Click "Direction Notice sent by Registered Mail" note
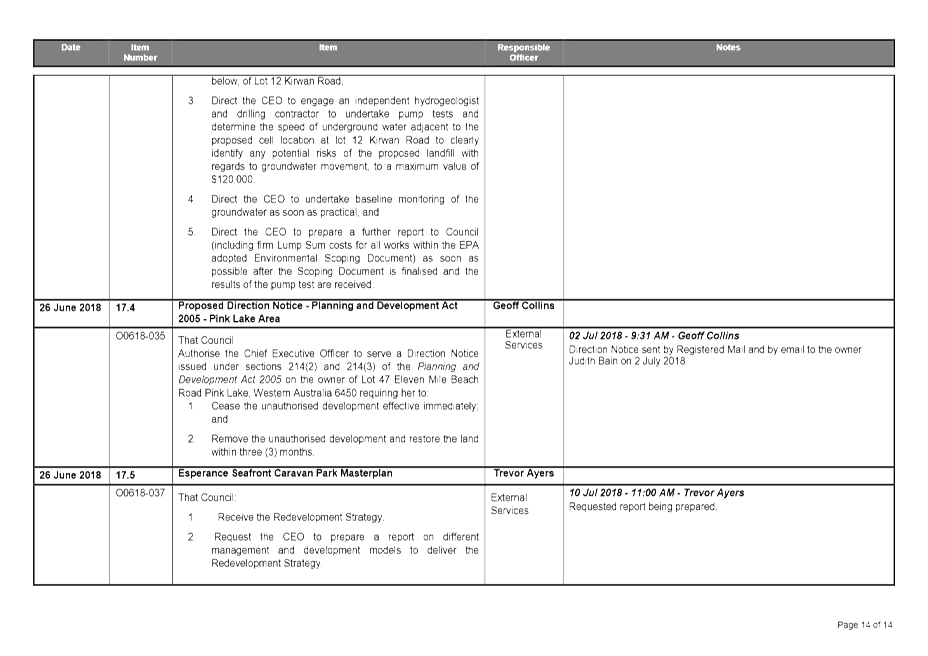Viewport: 928px width, 656px height. pos(715,355)
